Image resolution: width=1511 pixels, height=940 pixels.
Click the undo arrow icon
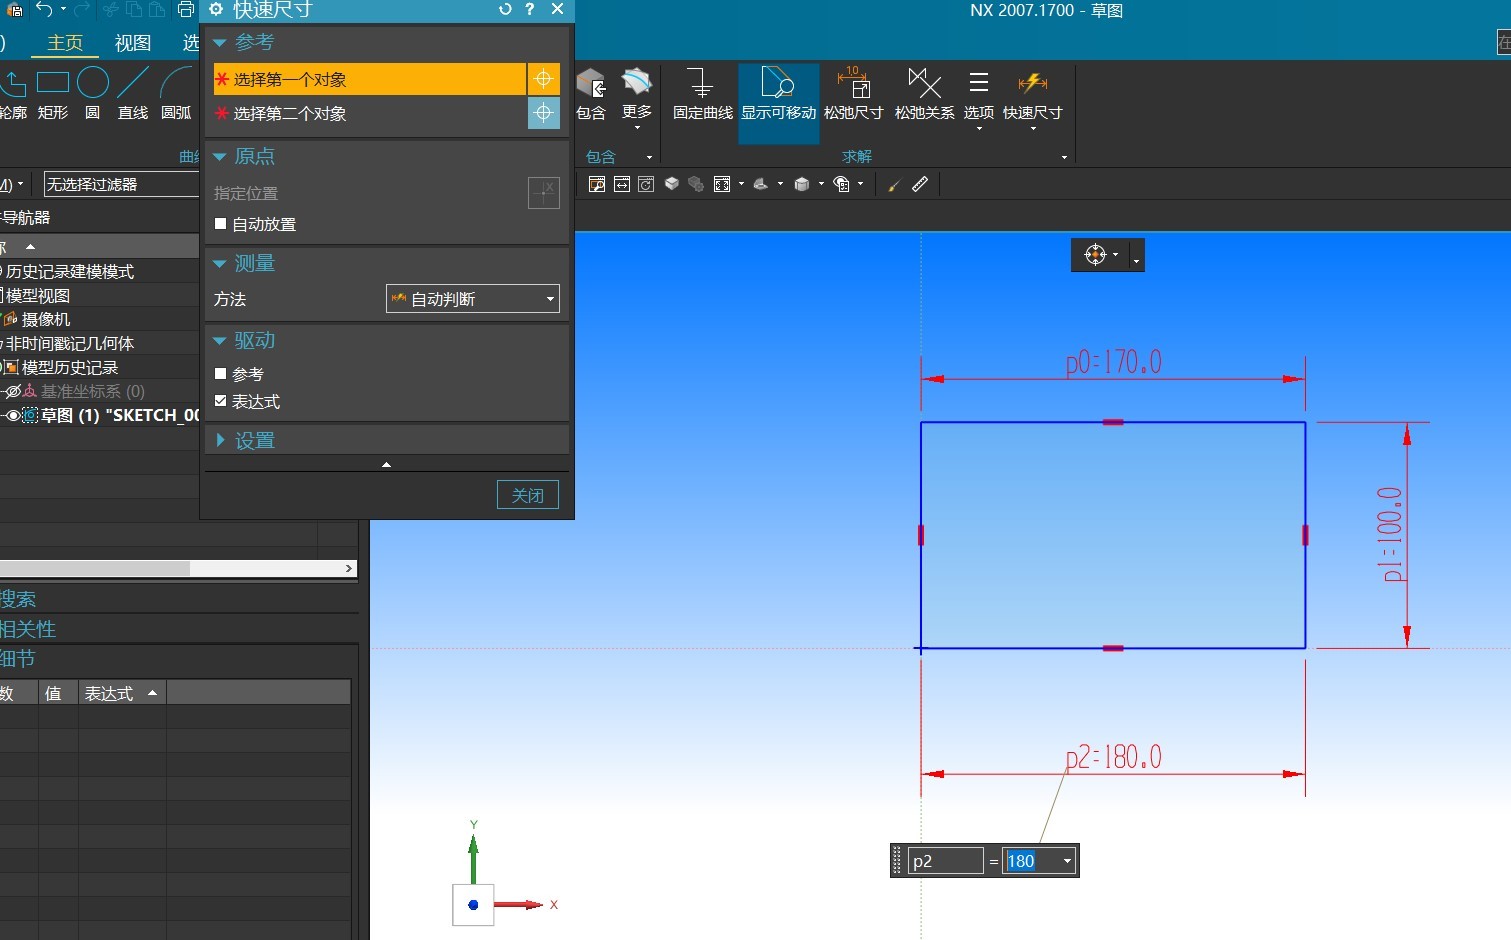(x=45, y=9)
